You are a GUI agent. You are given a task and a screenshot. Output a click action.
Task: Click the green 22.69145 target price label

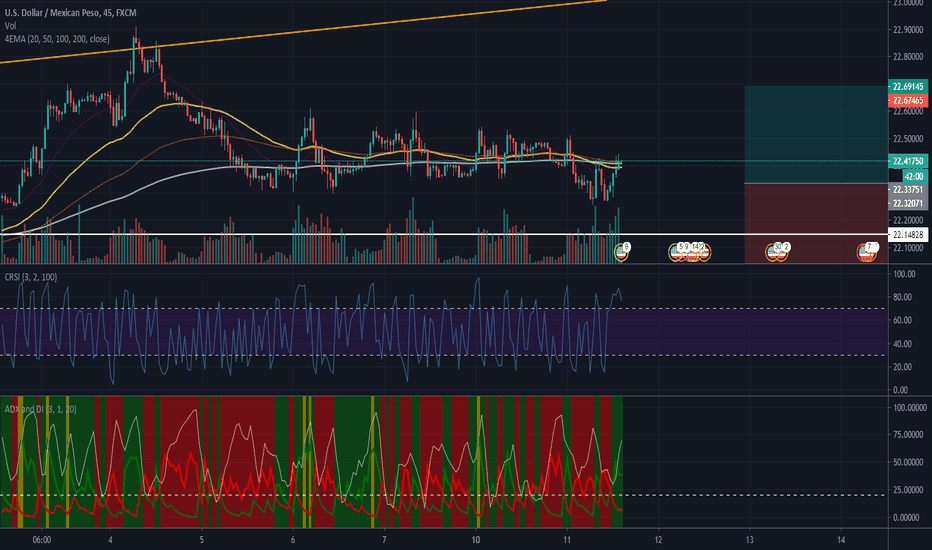click(908, 87)
